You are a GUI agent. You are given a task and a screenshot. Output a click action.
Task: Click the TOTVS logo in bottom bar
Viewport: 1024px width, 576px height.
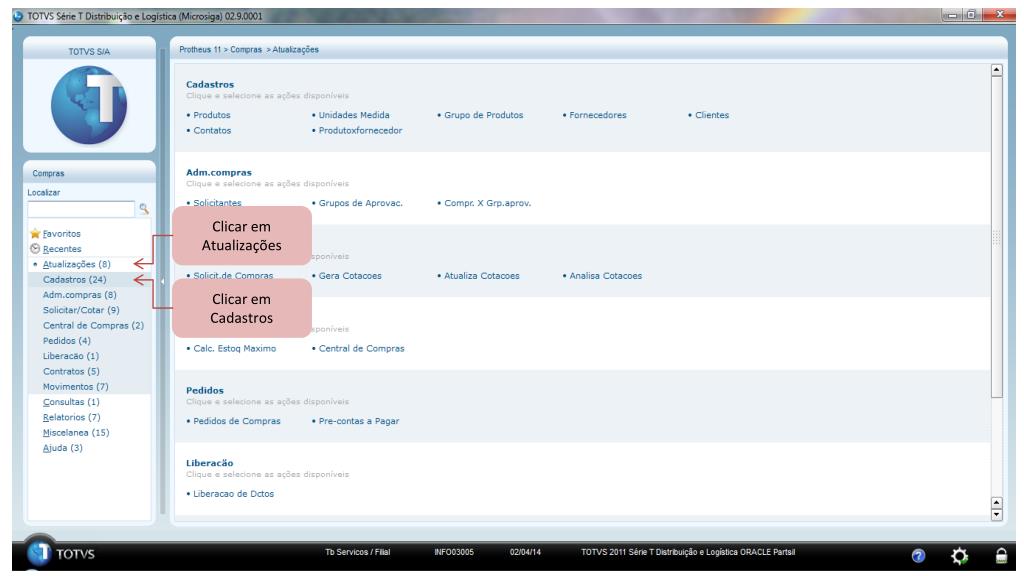click(61, 554)
